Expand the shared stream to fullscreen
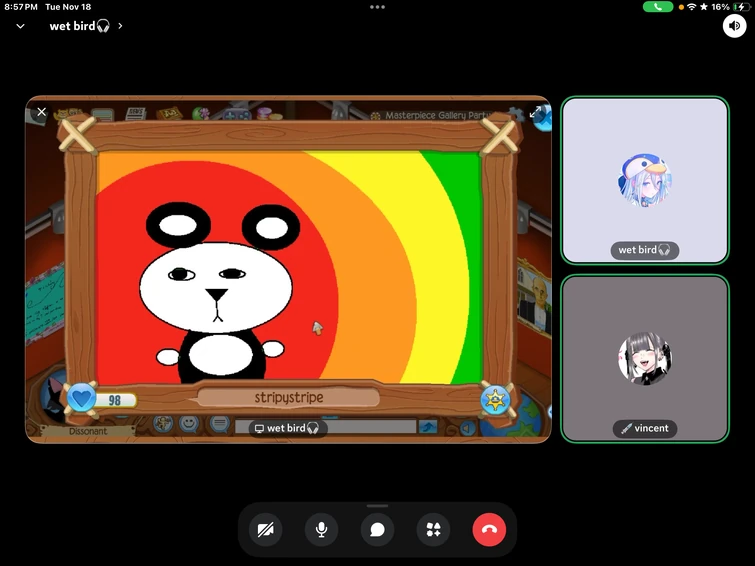Viewport: 755px width, 566px height. [535, 113]
